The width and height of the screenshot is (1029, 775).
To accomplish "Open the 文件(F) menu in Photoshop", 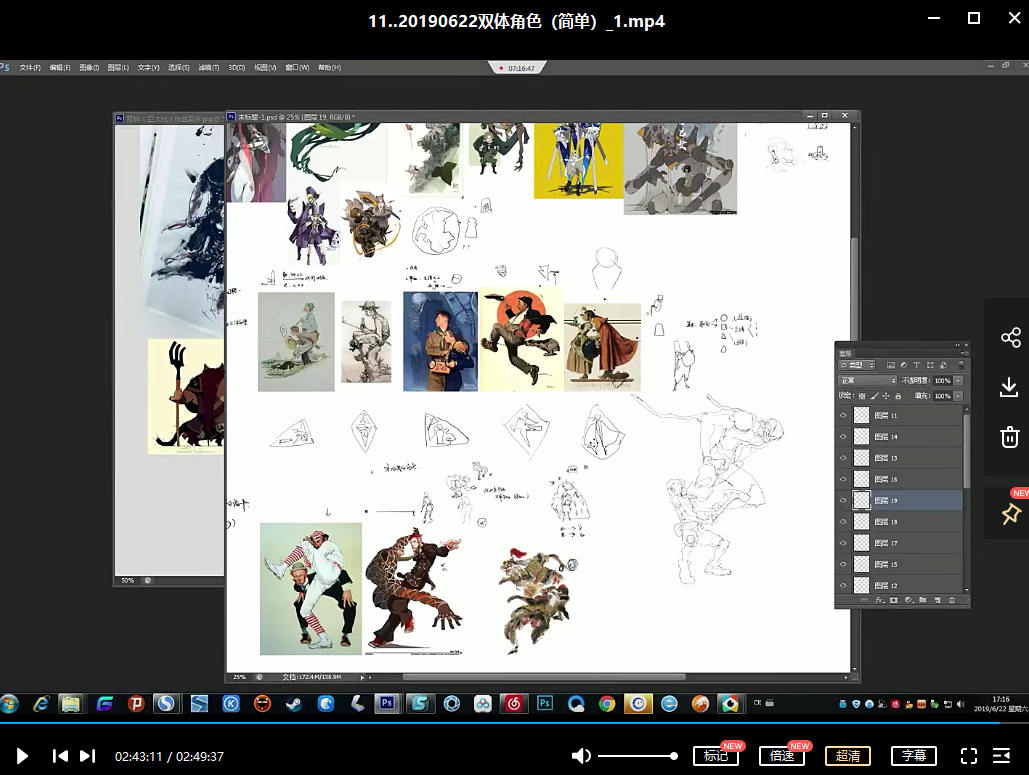I will click(30, 68).
